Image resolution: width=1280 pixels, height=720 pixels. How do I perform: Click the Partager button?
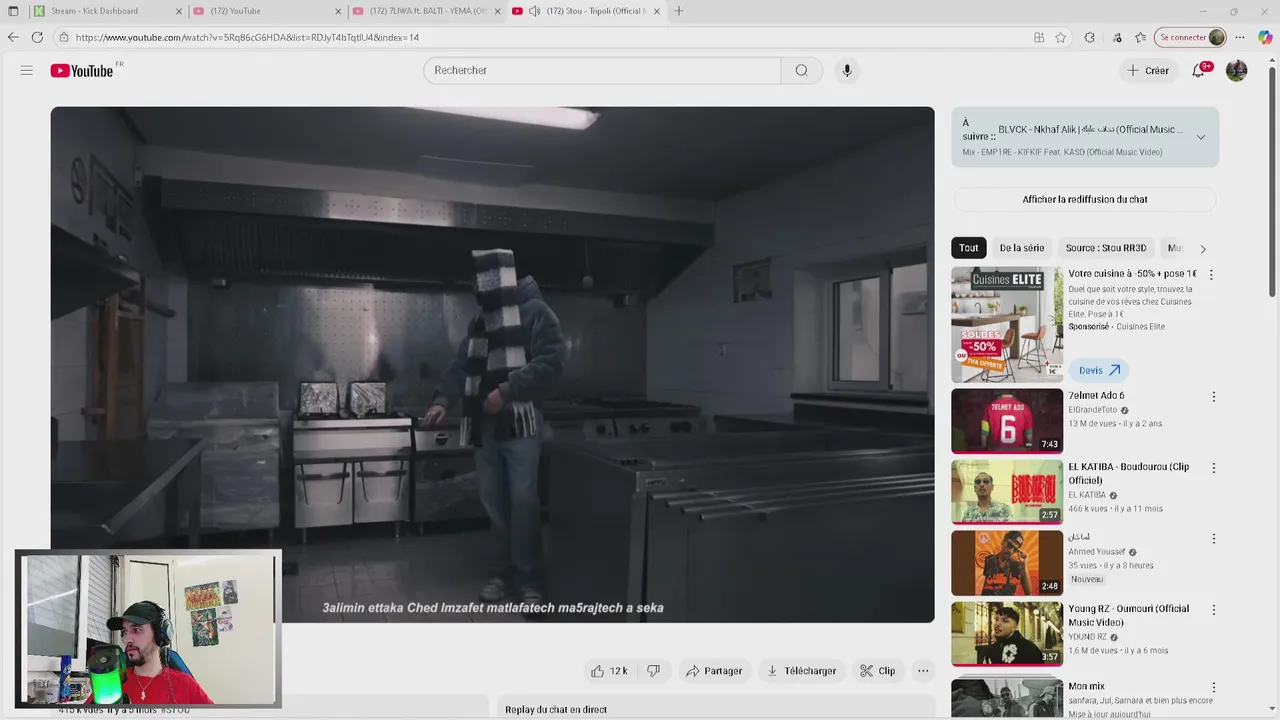pyautogui.click(x=714, y=671)
